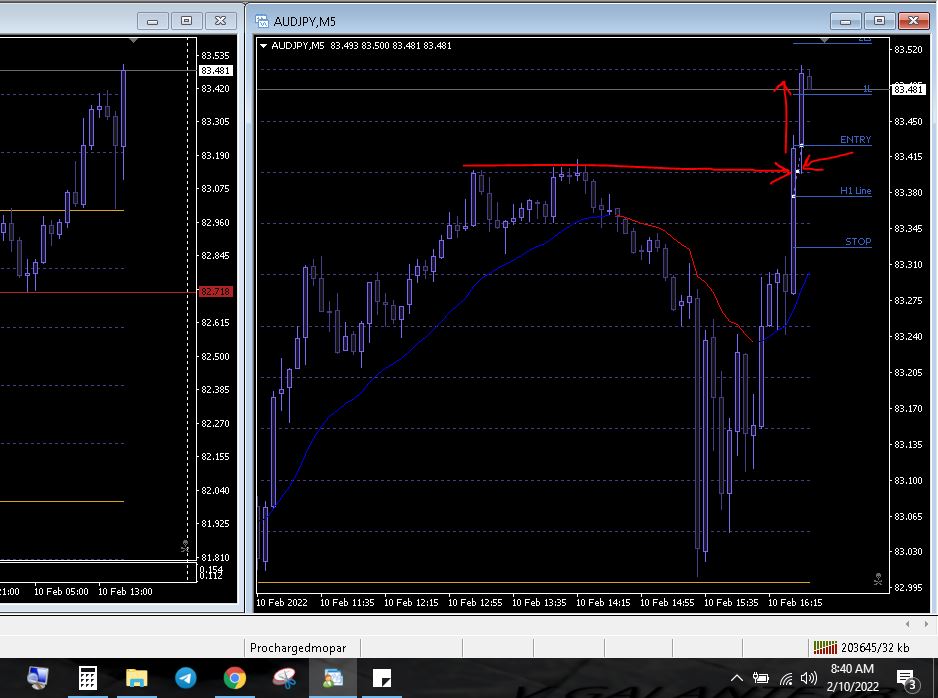Close the left chart window
938x698 pixels.
(x=221, y=21)
